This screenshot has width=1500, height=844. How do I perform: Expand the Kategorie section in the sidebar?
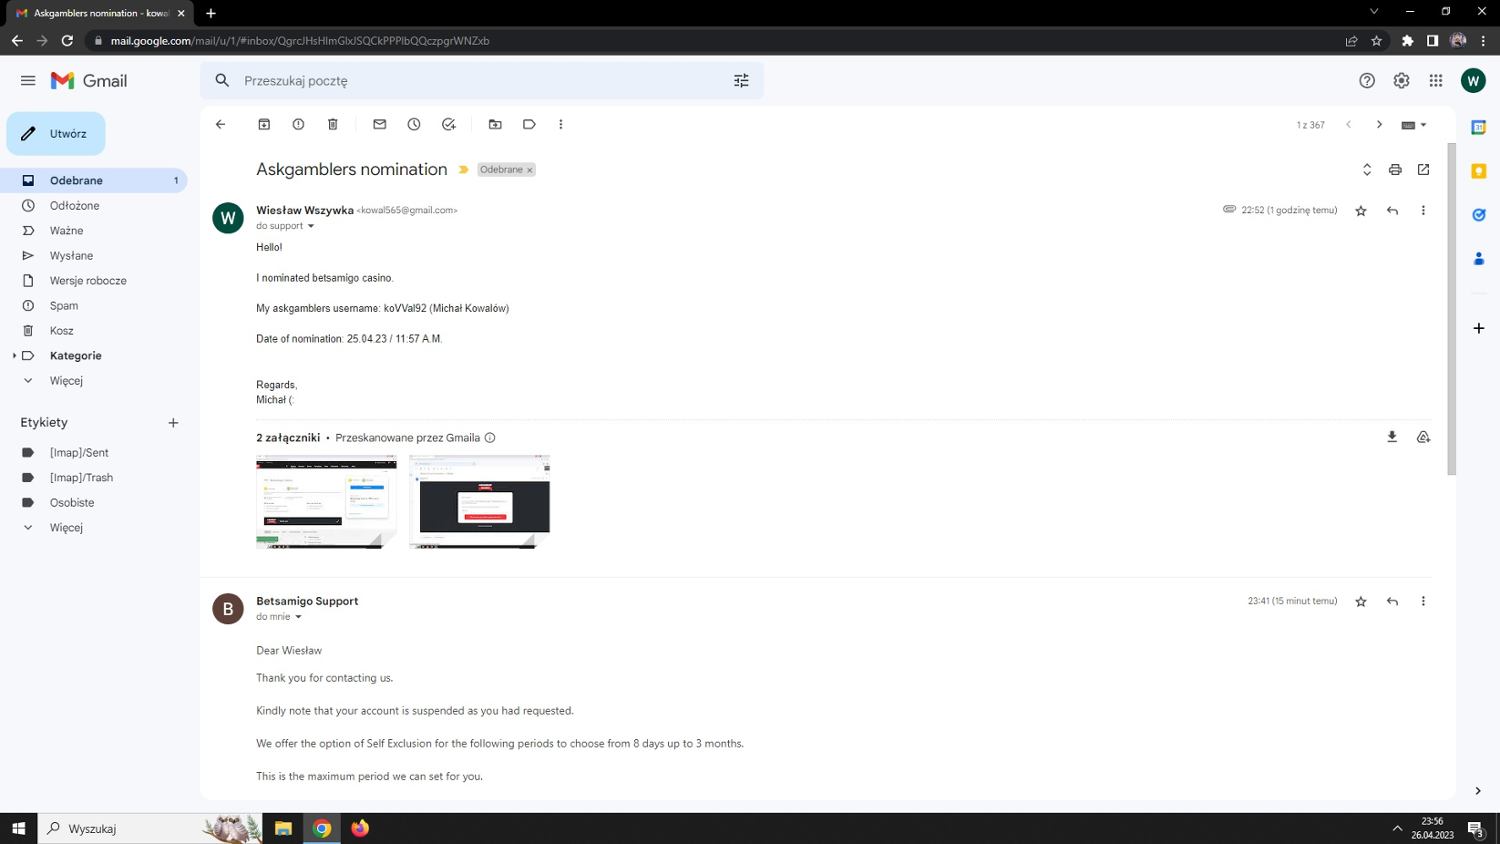[x=14, y=356]
